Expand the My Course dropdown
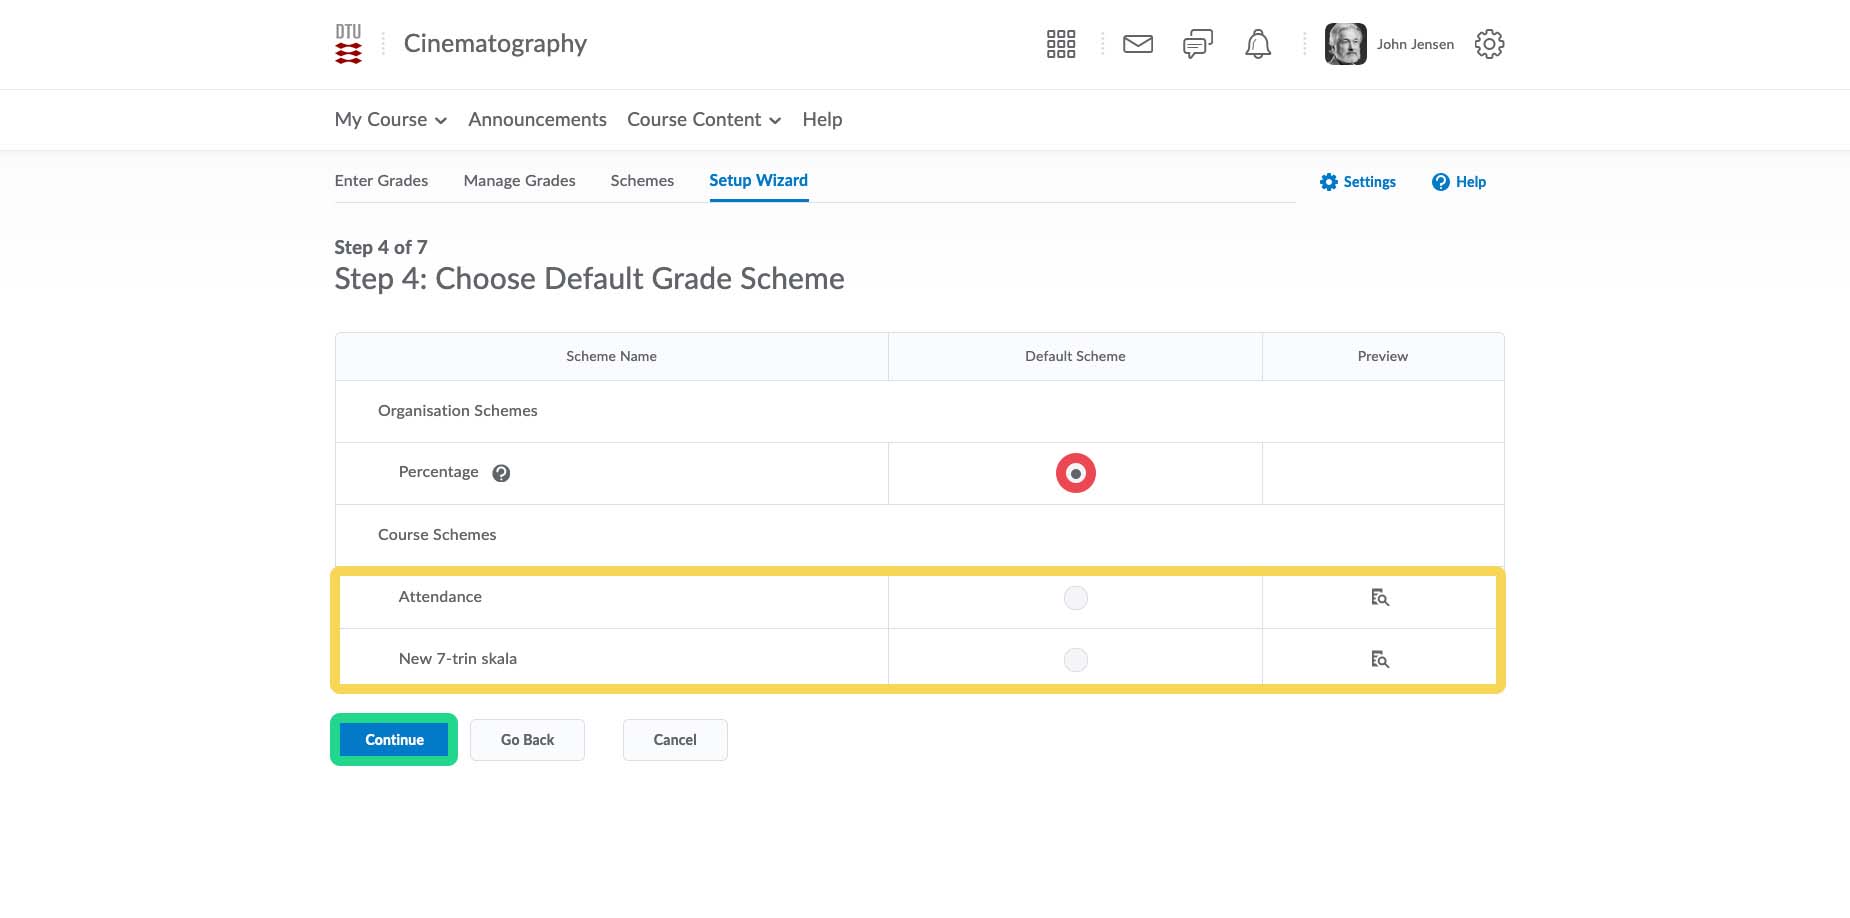This screenshot has height=918, width=1850. [x=390, y=120]
